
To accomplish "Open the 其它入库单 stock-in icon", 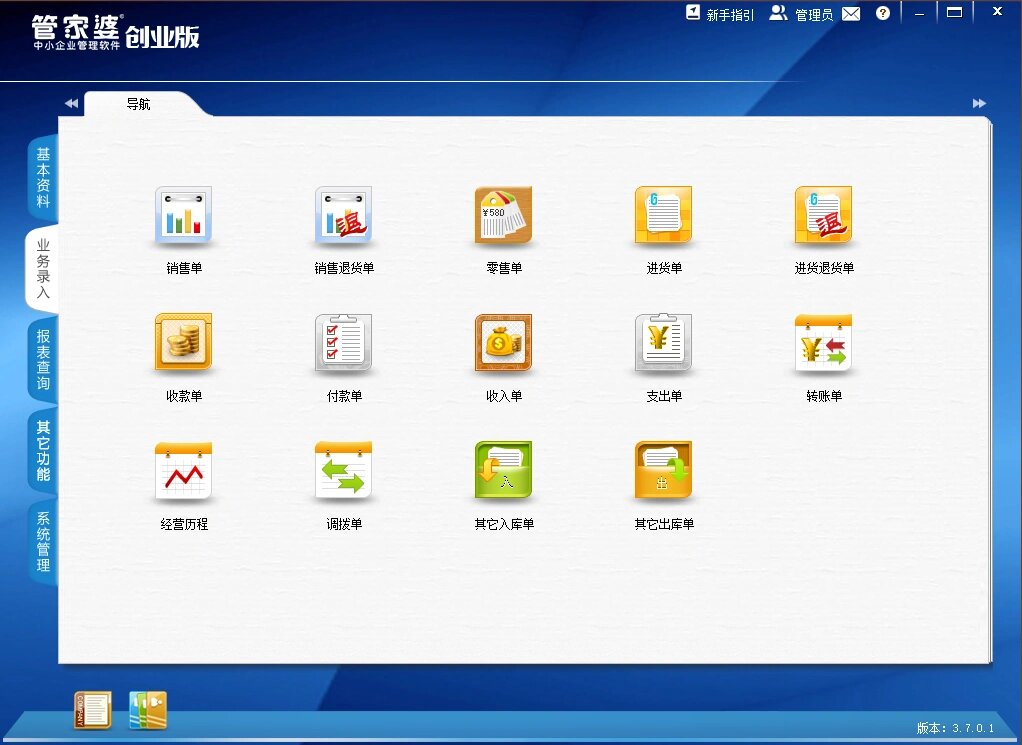I will click(503, 471).
